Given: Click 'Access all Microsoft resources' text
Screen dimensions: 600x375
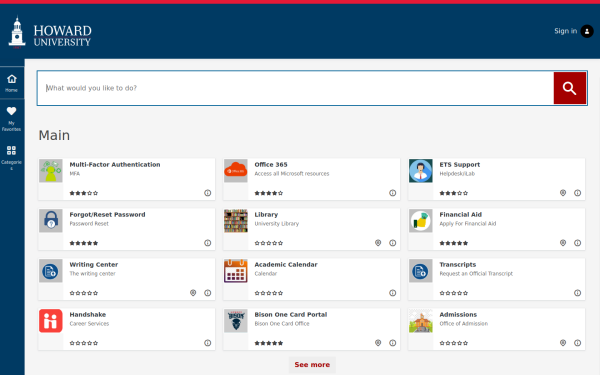Looking at the screenshot, I should pos(292,174).
